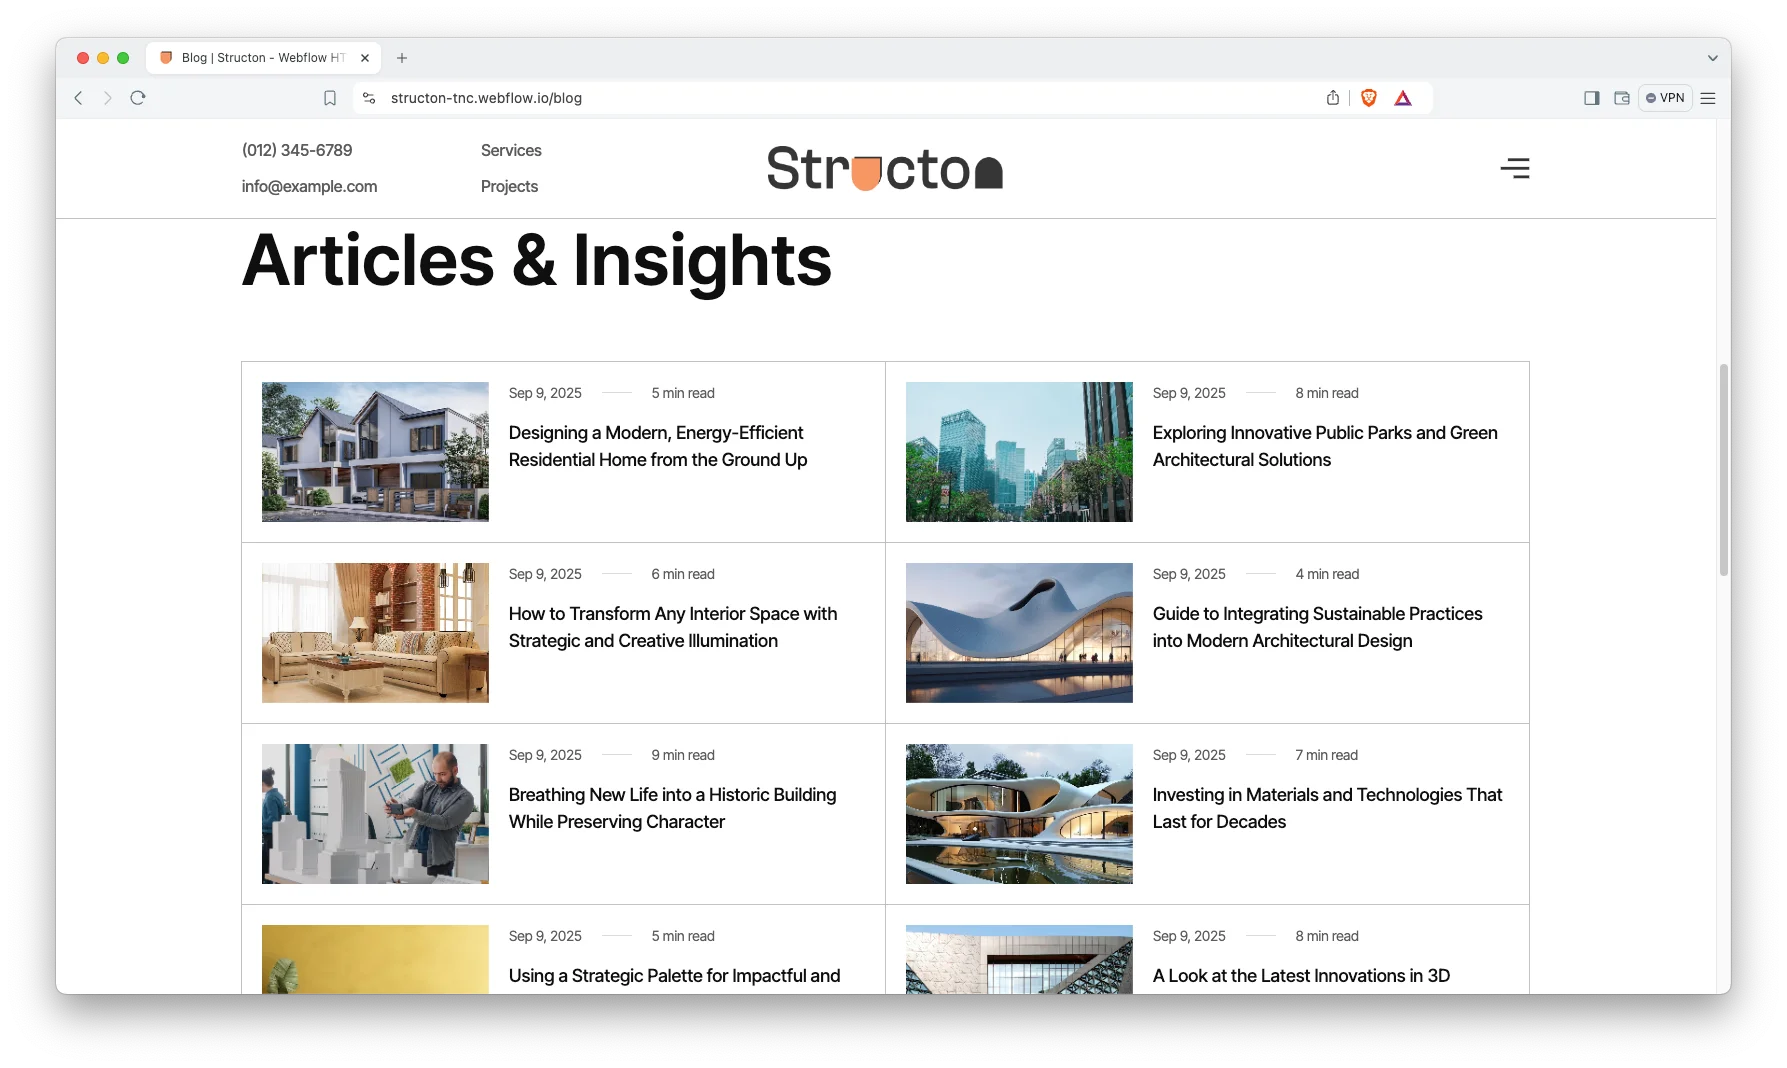Expand the tab list chevron
The height and width of the screenshot is (1068, 1787).
tap(1712, 58)
